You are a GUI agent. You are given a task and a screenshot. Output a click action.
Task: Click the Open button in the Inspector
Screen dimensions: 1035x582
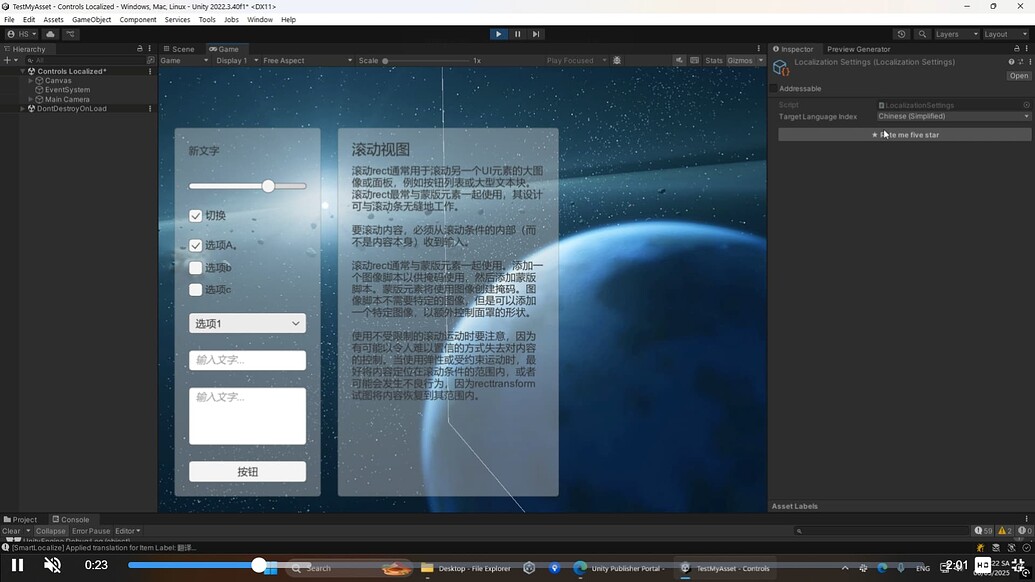coord(1018,75)
